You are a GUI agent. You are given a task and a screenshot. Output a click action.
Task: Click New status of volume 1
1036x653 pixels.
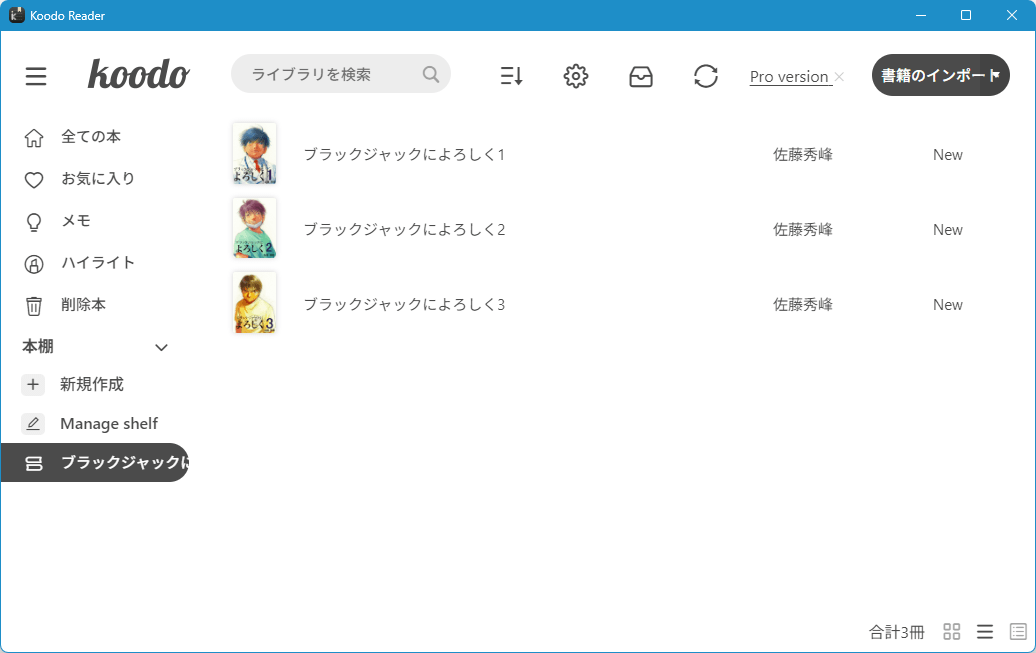pos(947,155)
